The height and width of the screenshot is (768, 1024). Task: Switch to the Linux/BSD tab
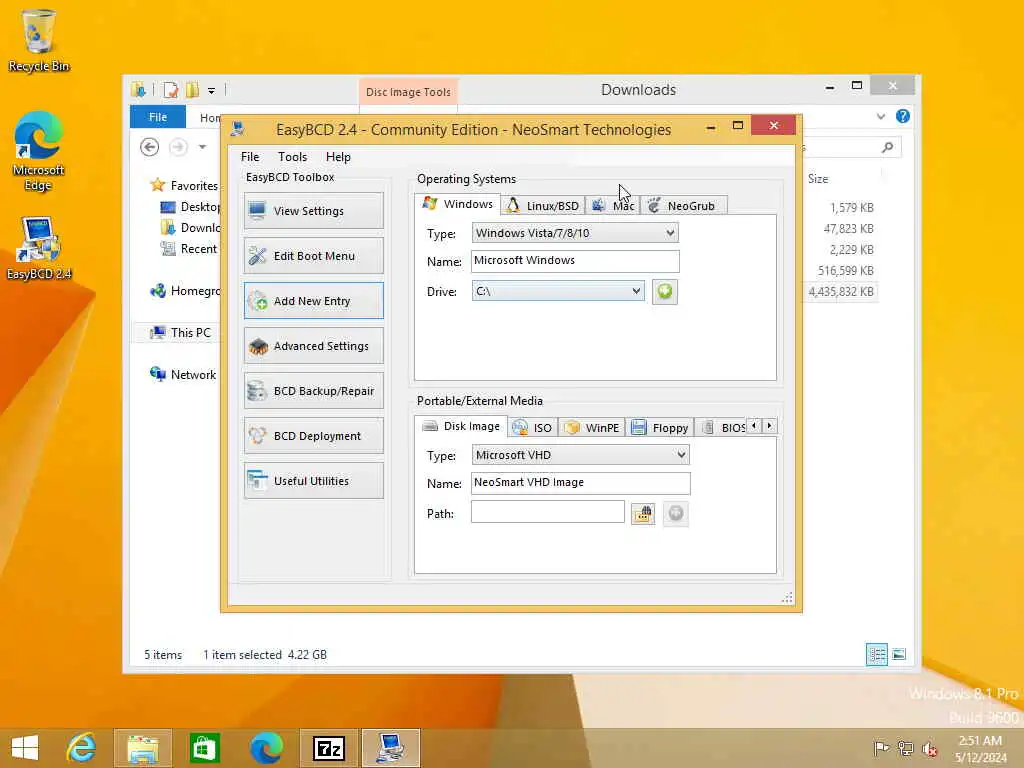pyautogui.click(x=543, y=206)
